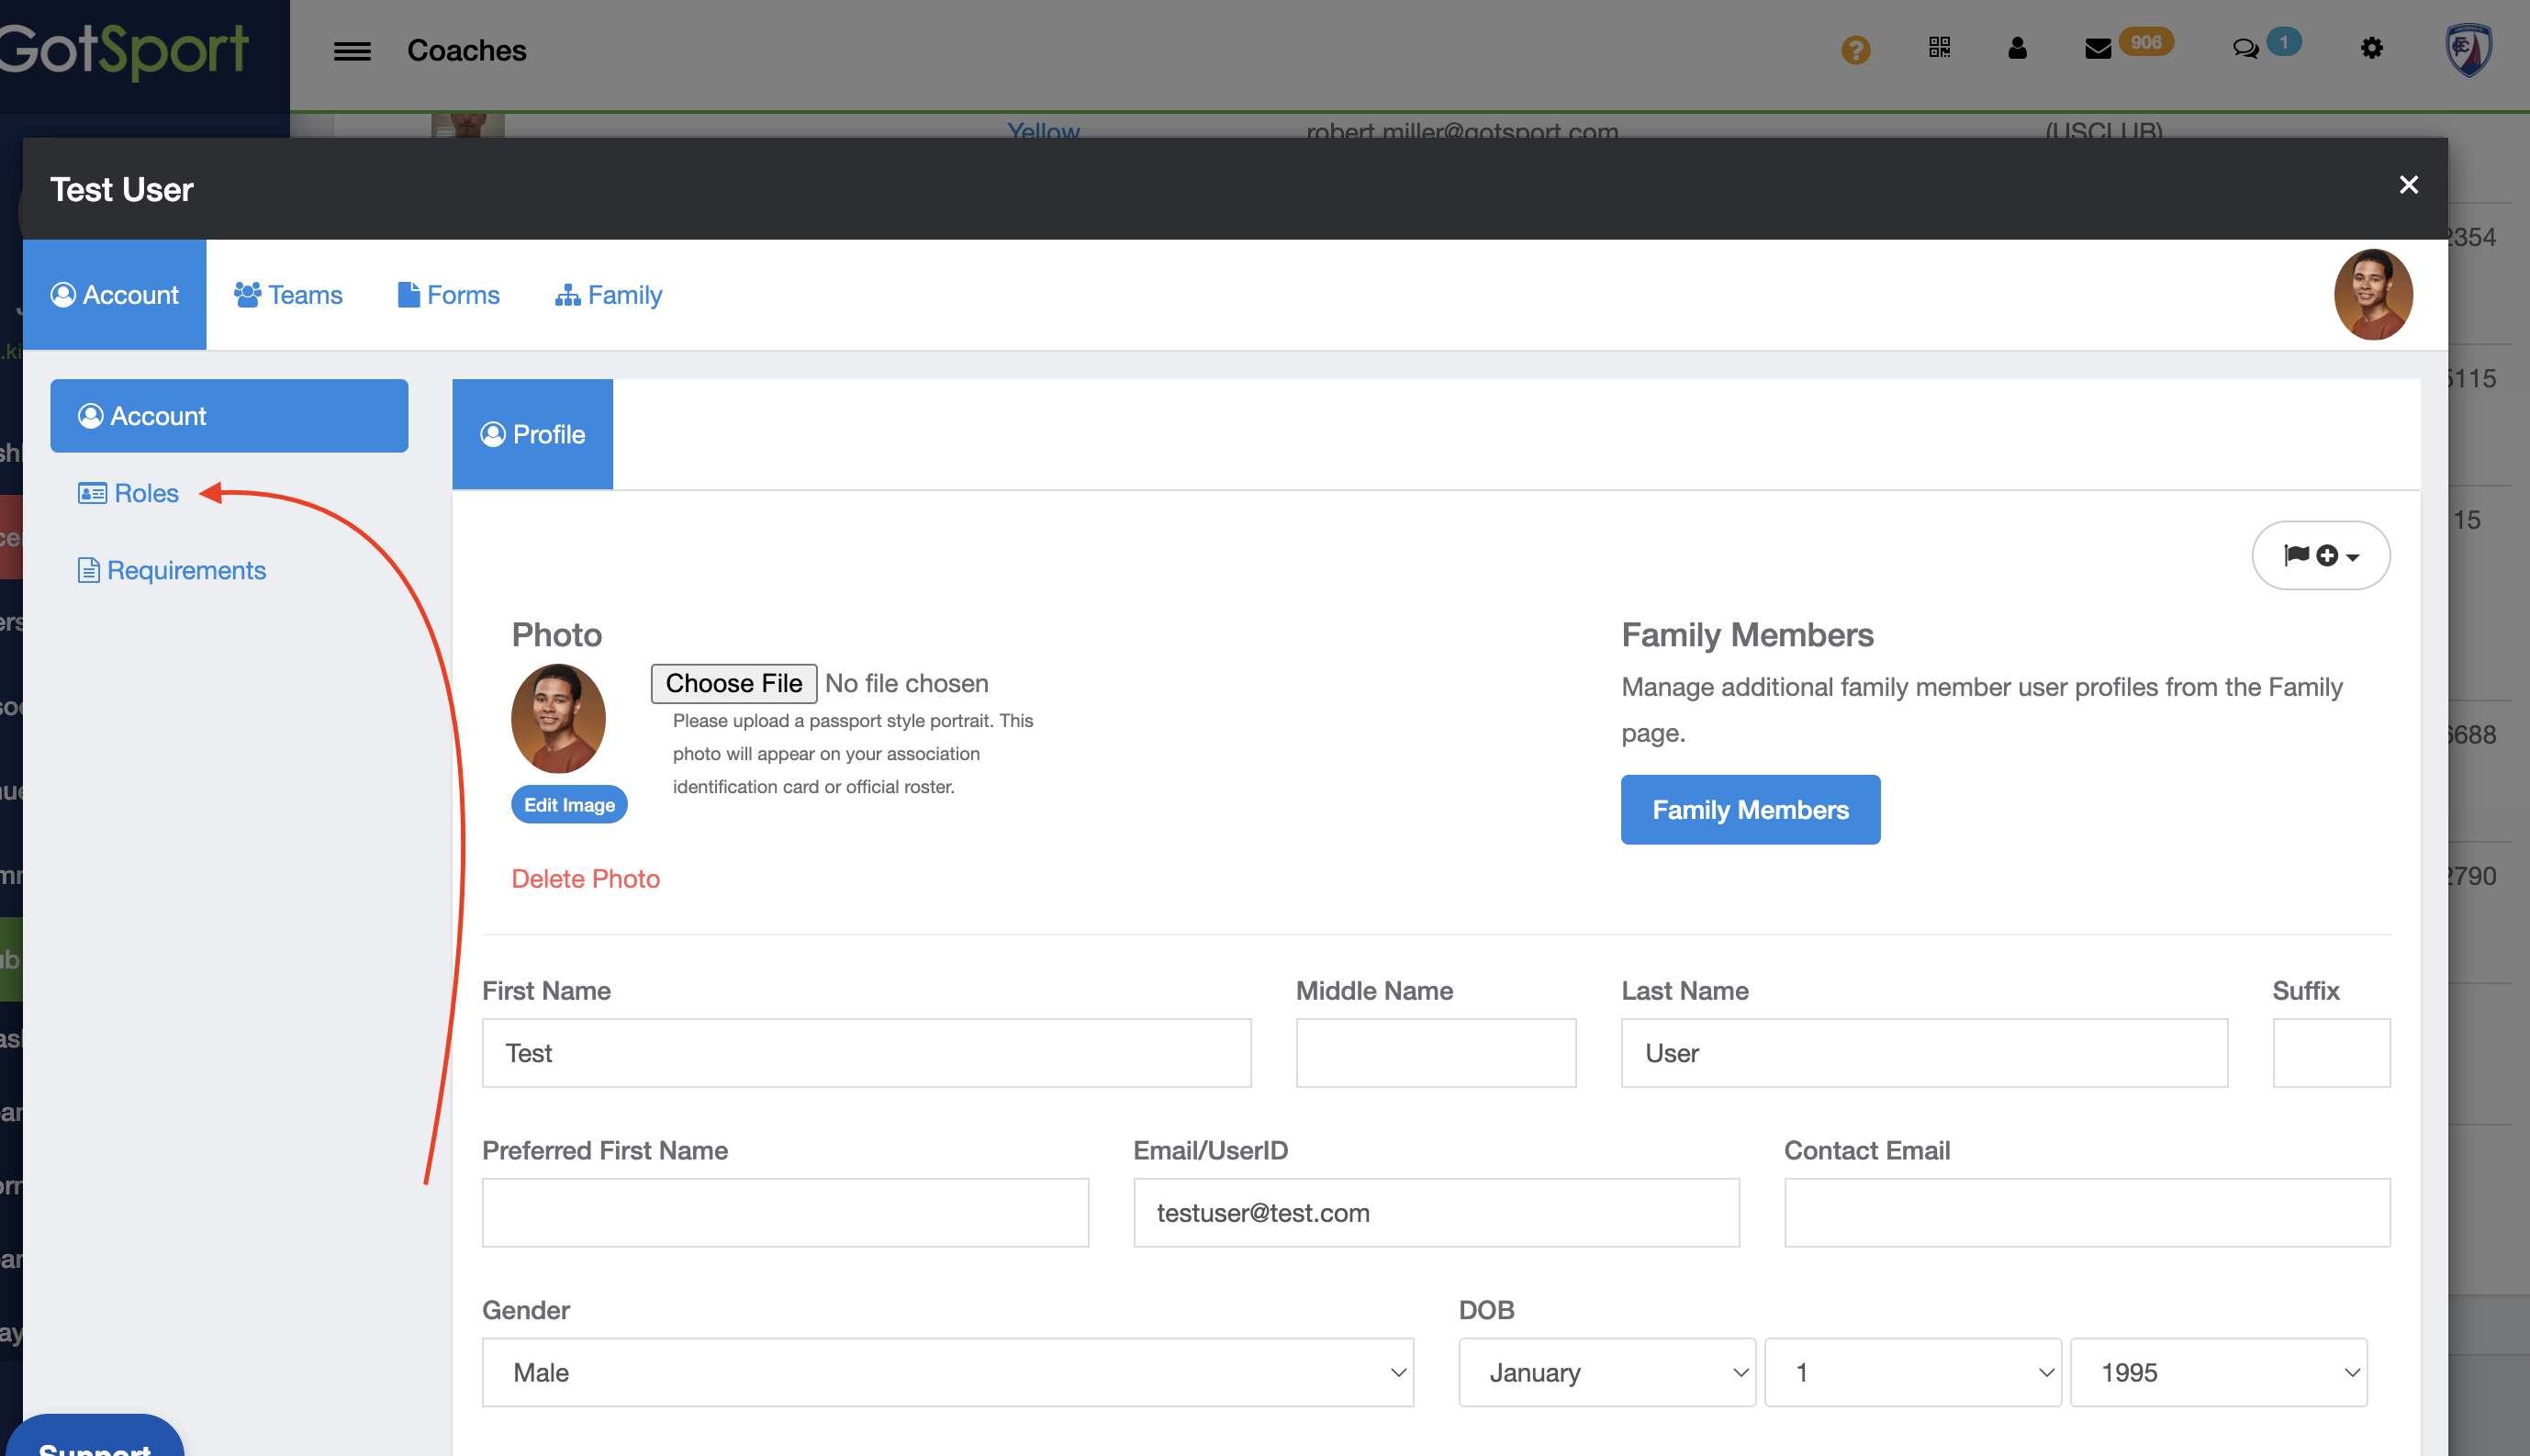Focus the Last Name input field
The width and height of the screenshot is (2530, 1456).
coord(1924,1053)
